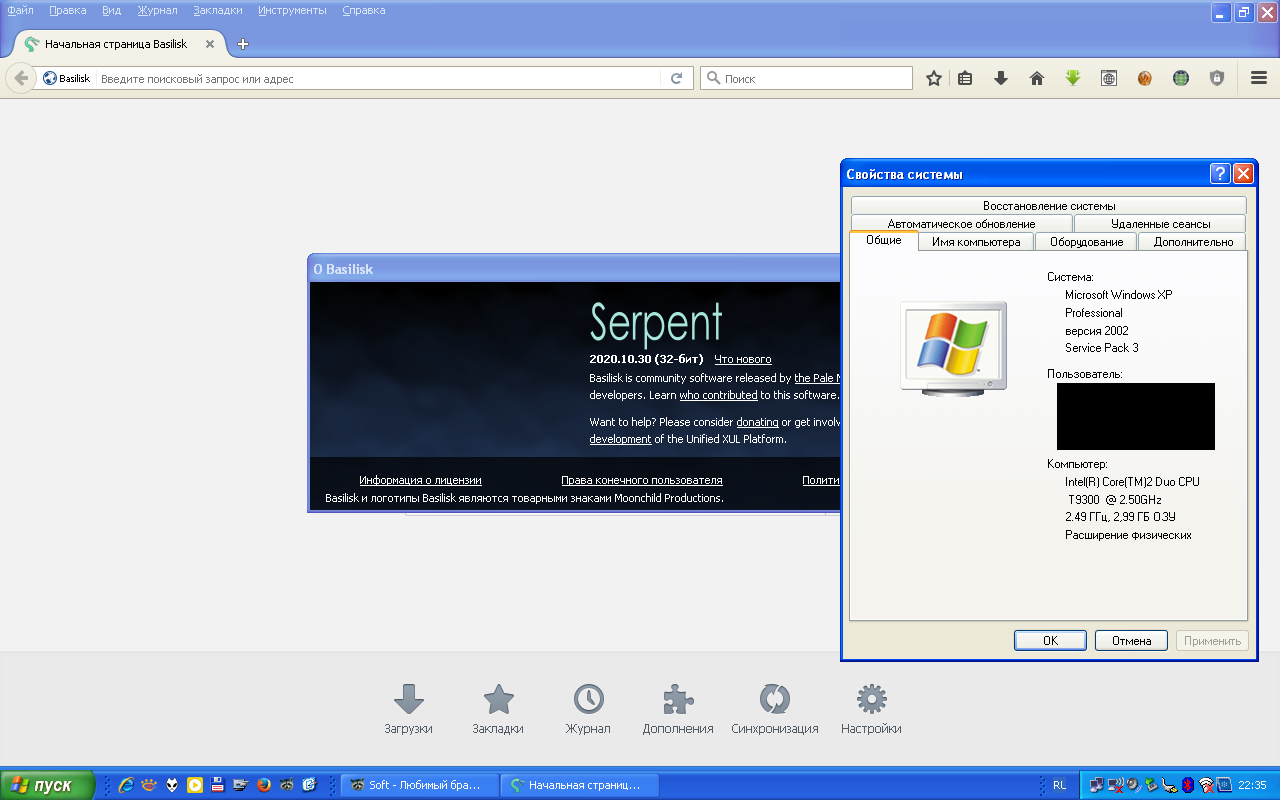1280x800 pixels.
Task: Click the blue-green globe extension icon
Action: point(1181,78)
